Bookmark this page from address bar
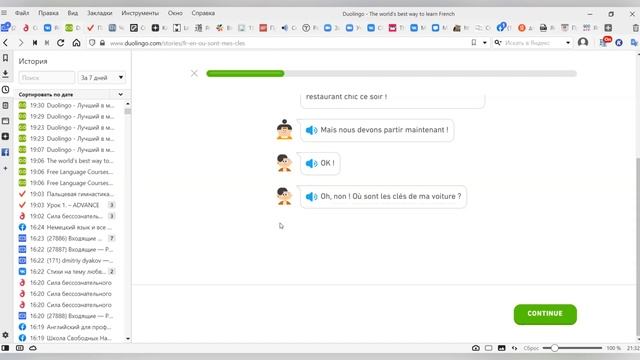640x360 pixels. tap(473, 42)
